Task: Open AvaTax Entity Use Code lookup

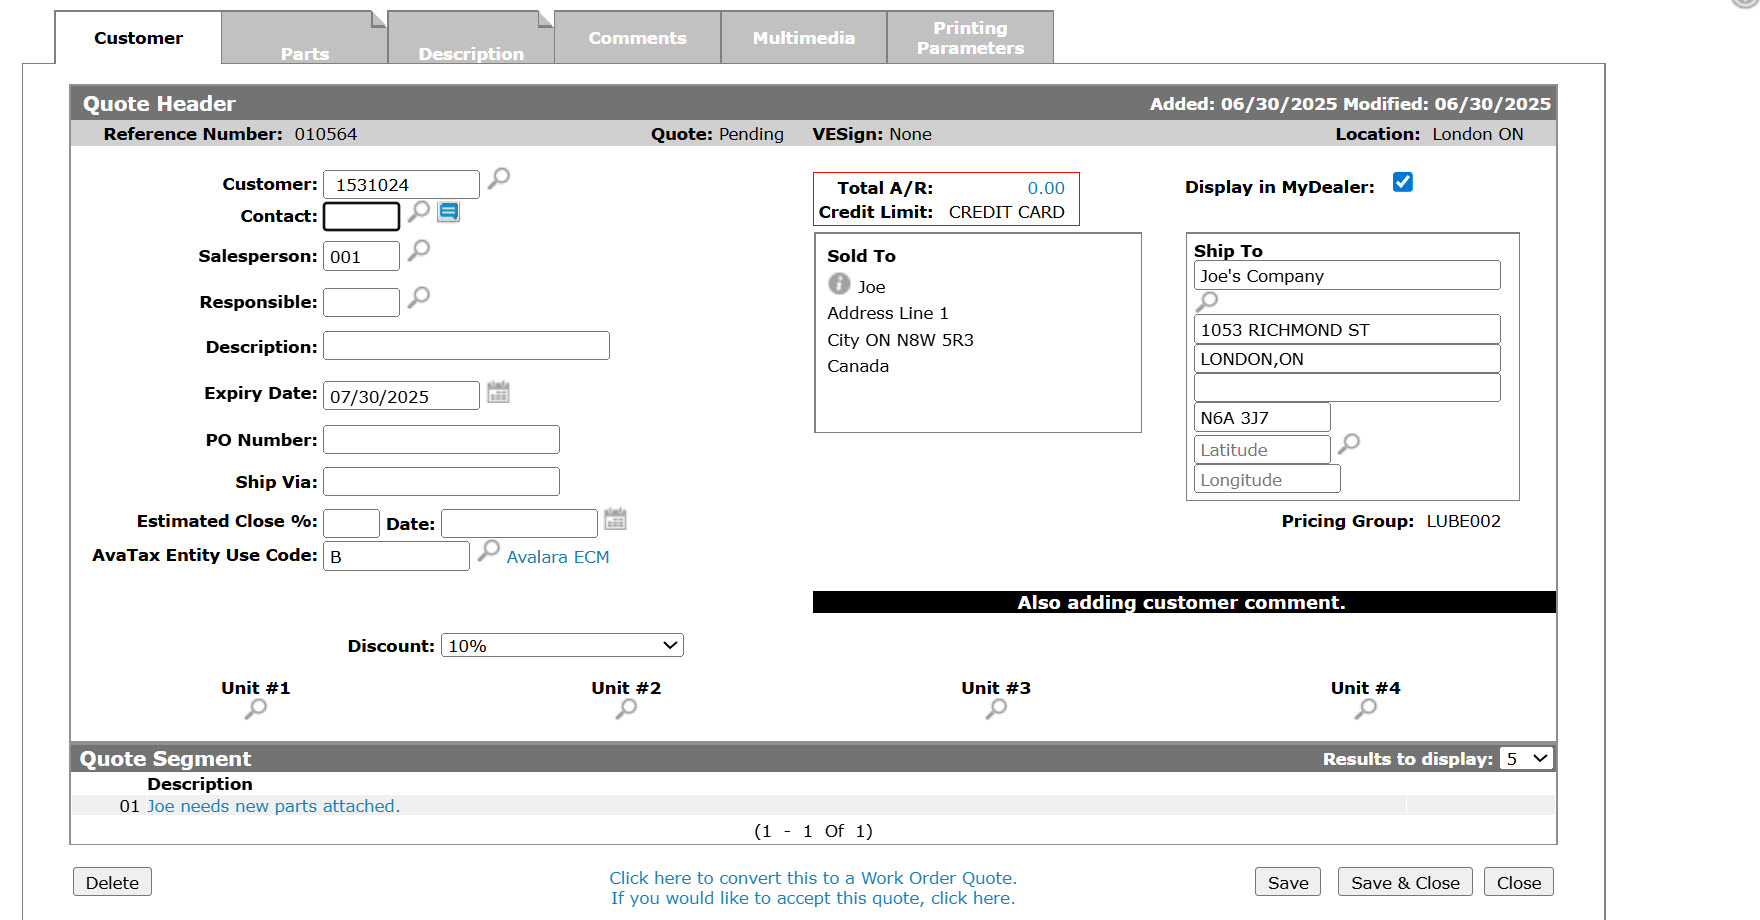Action: click(488, 551)
